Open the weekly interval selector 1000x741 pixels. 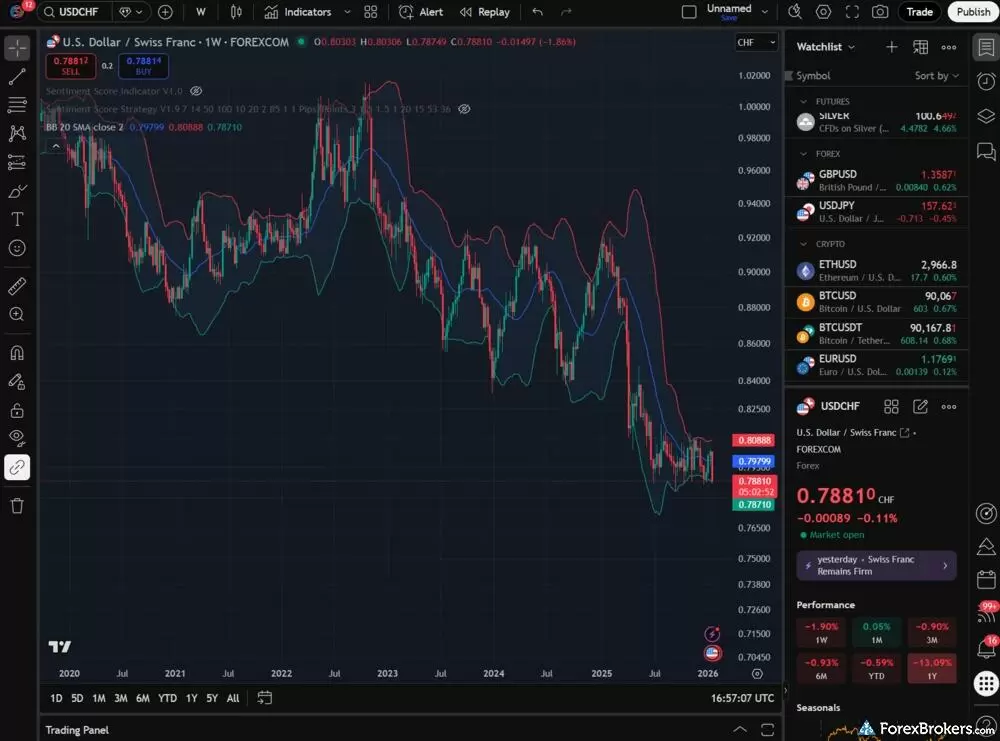click(201, 12)
